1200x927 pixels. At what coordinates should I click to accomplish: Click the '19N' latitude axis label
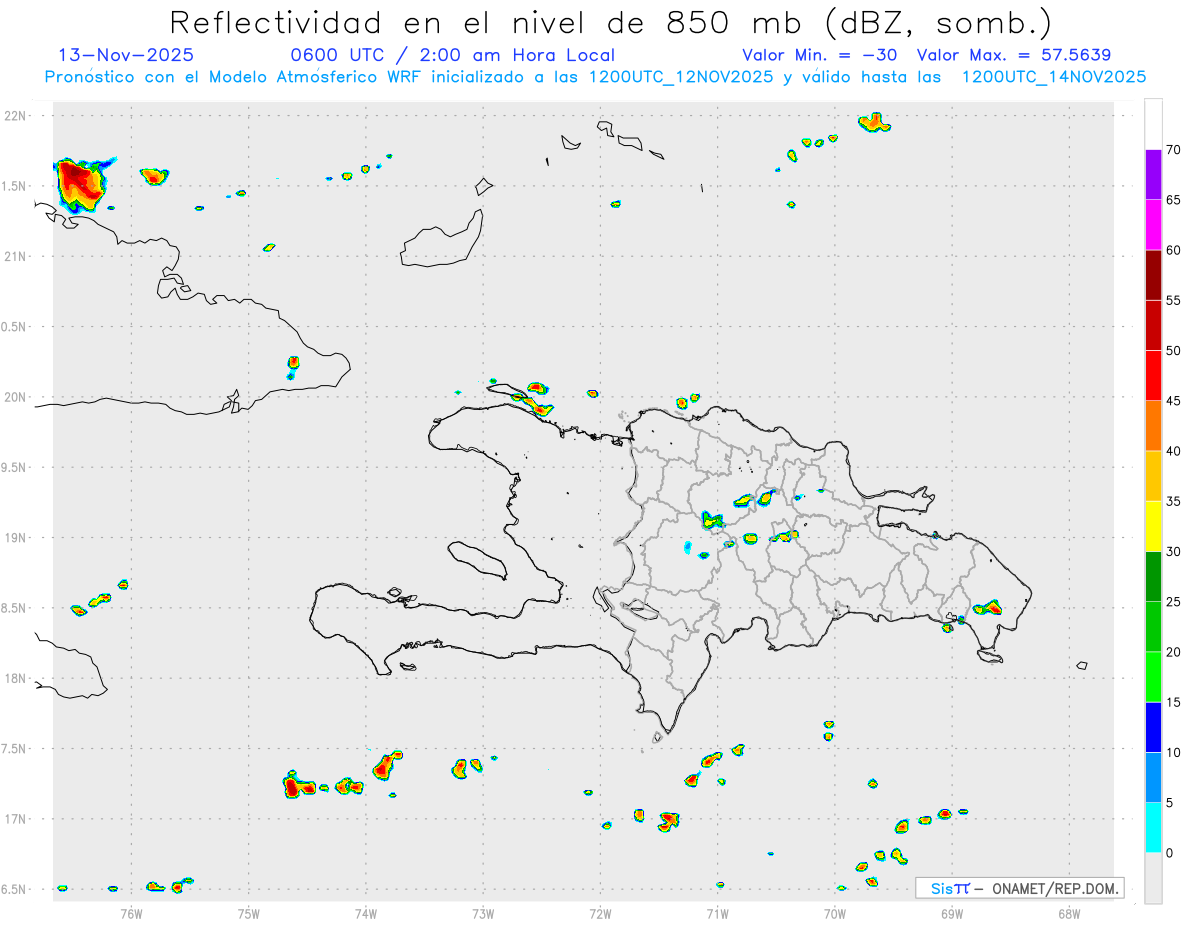(x=16, y=538)
